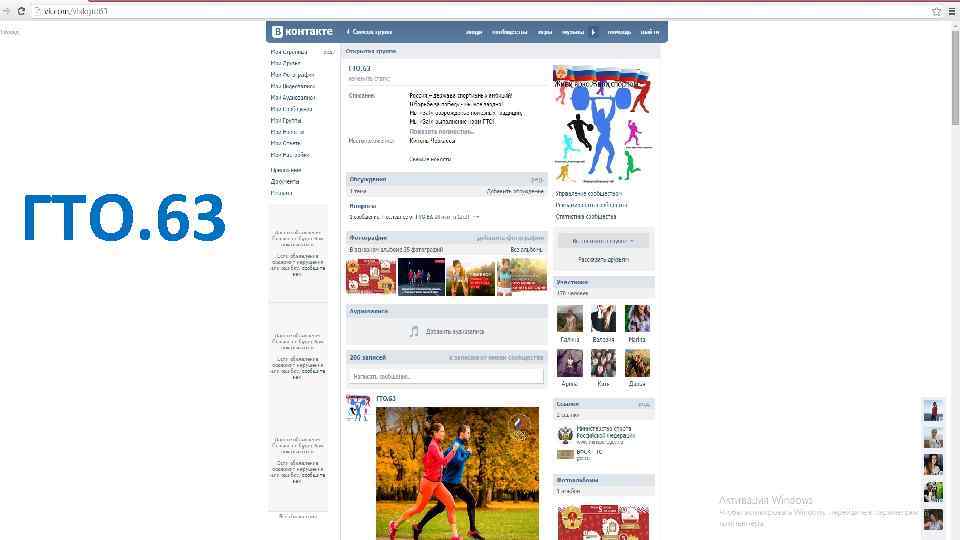Click the 'Свежие новости' link

pos(430,159)
